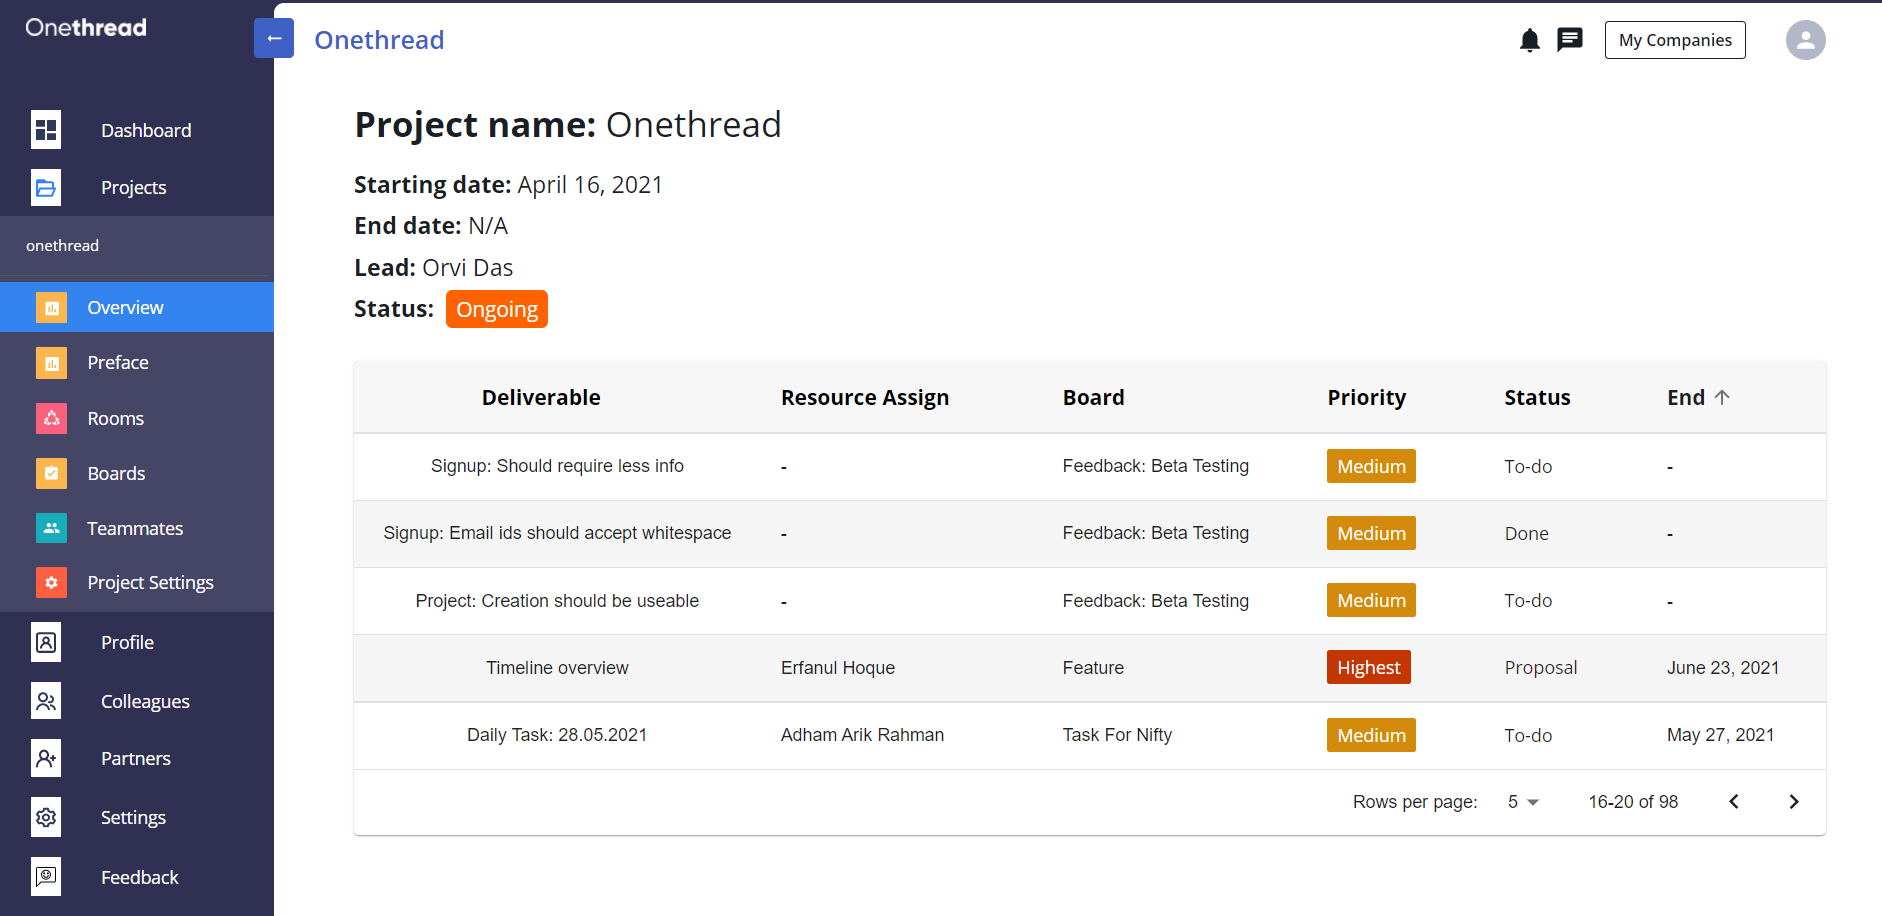Open the Onethread header link
Screen dimensions: 1882x916
379,40
